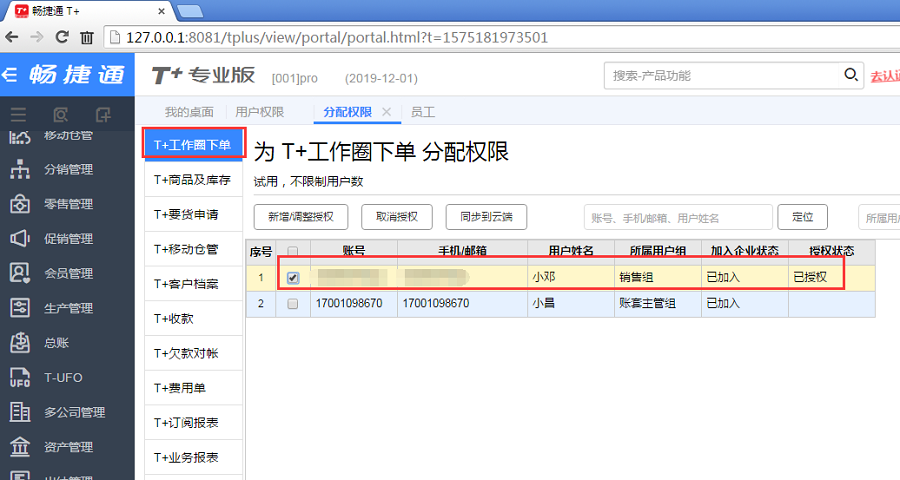Click the 授权状态 column header
The width and height of the screenshot is (900, 480).
click(x=832, y=251)
